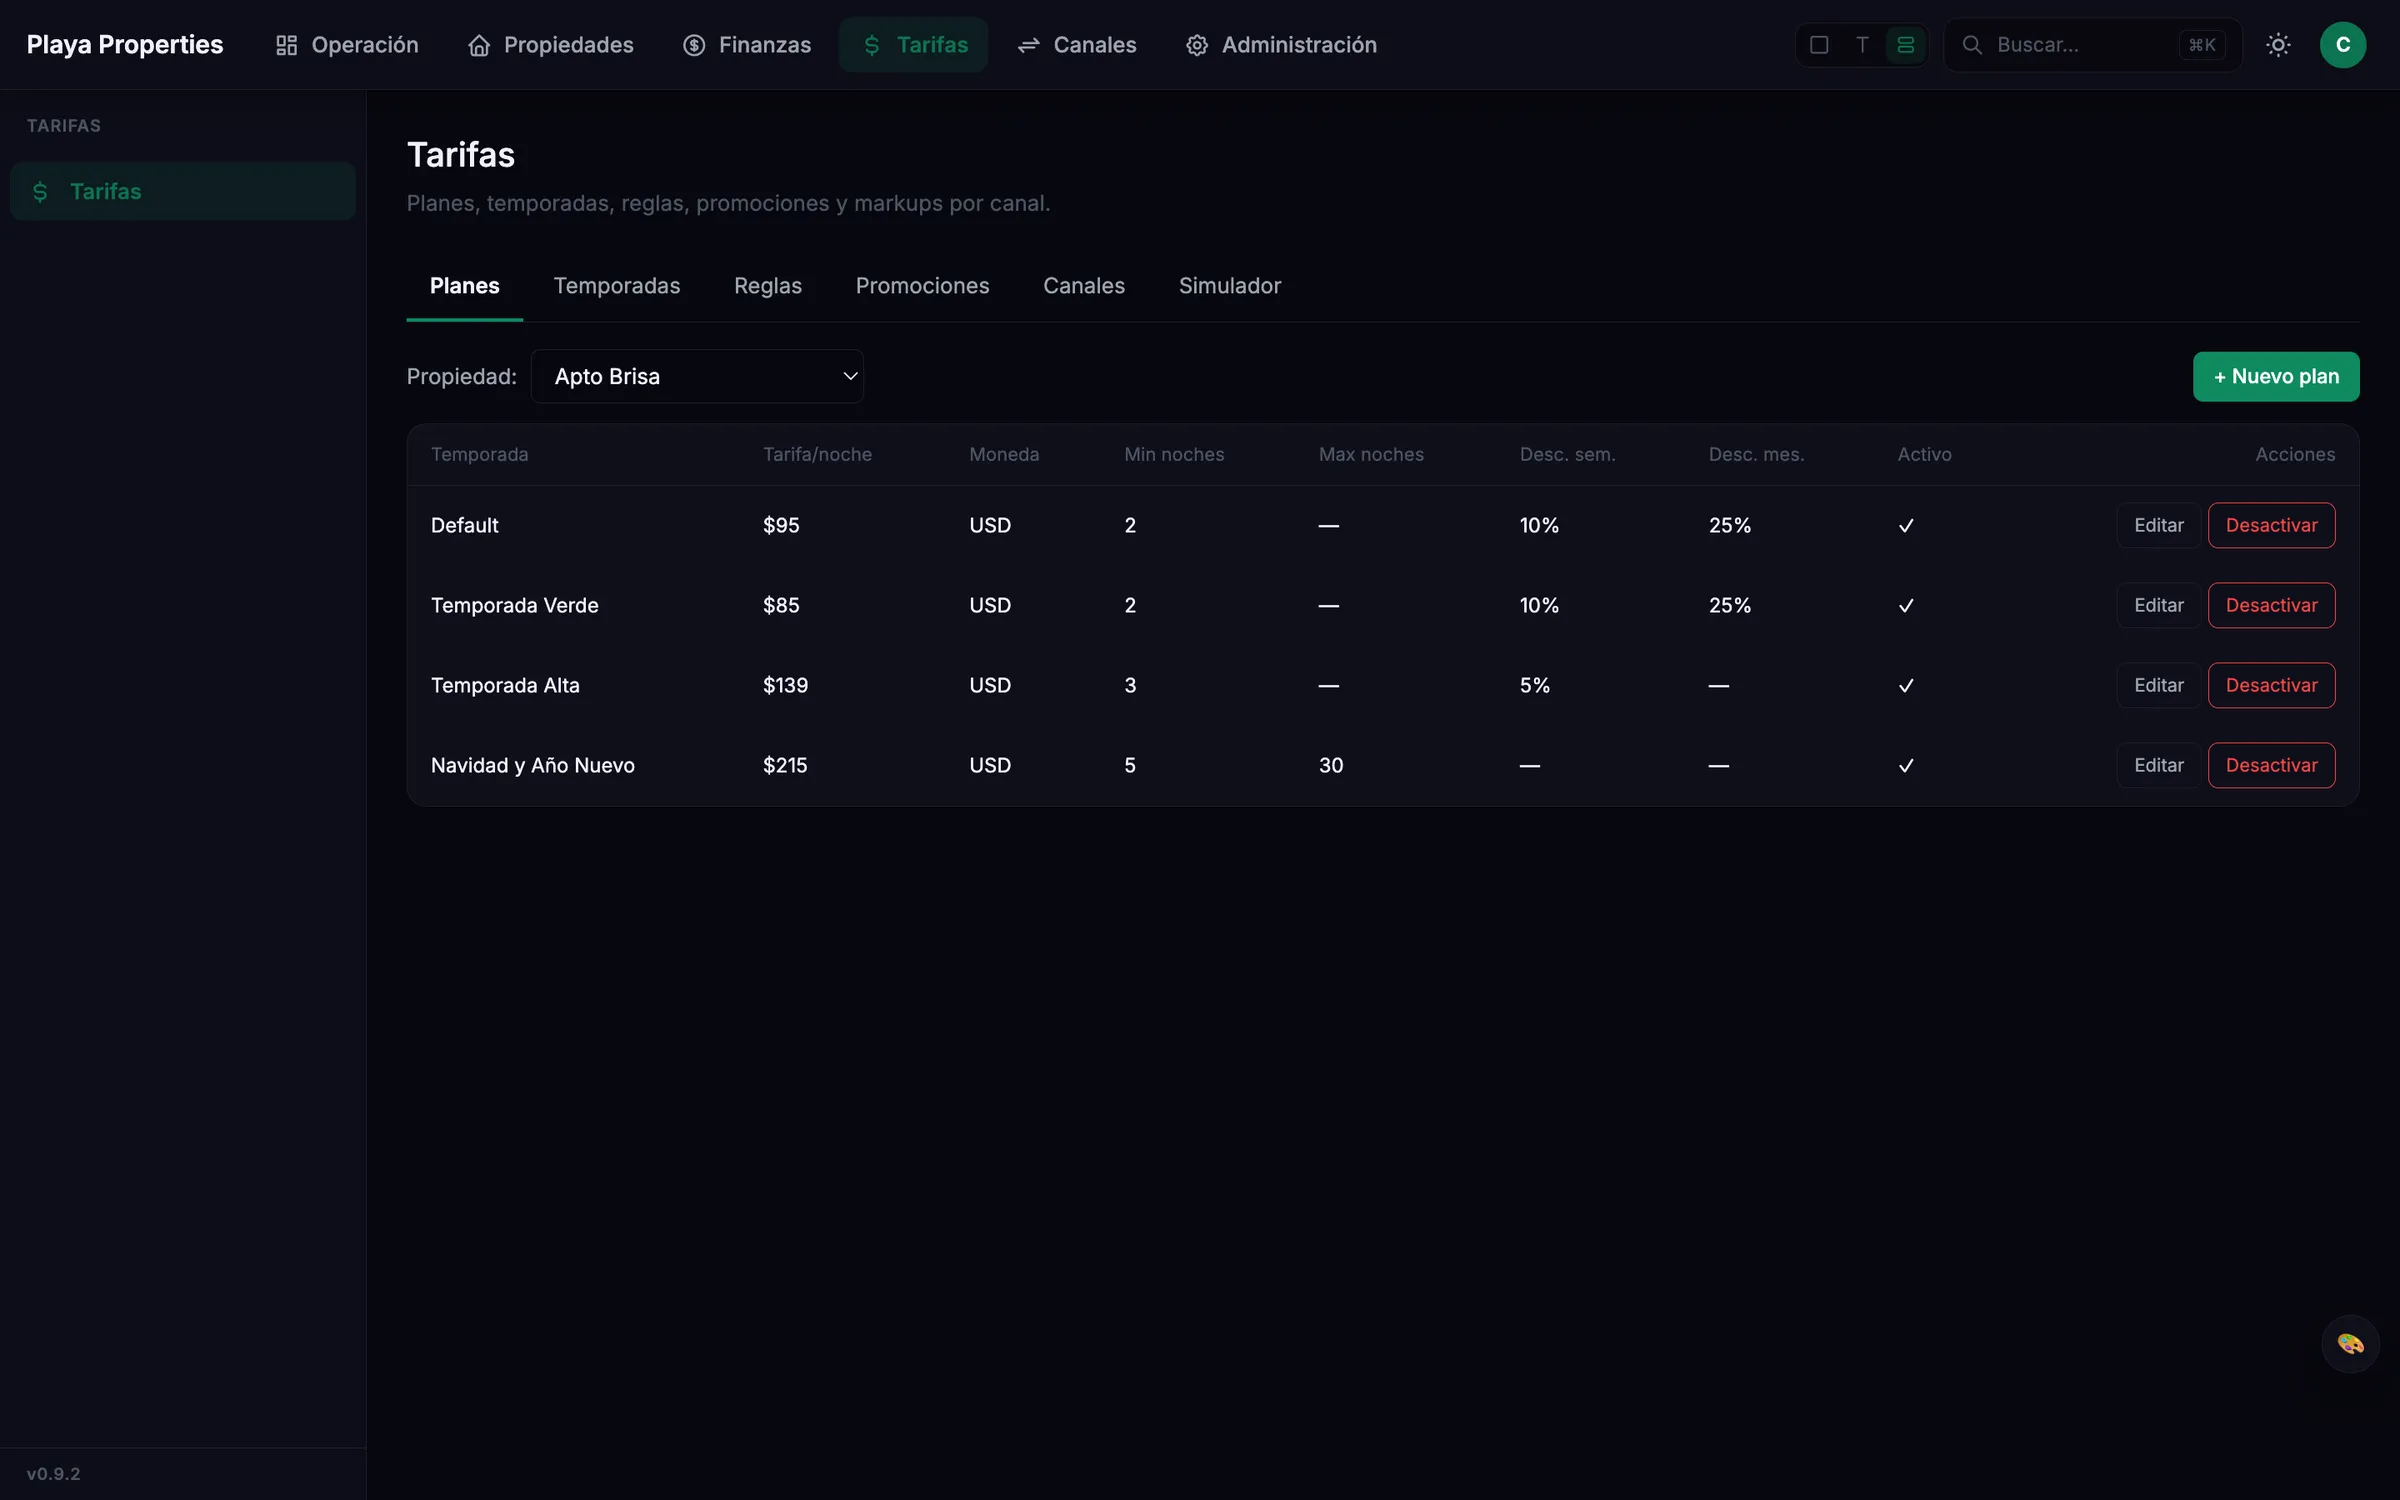
Task: Toggle light theme with sun icon
Action: click(2278, 45)
